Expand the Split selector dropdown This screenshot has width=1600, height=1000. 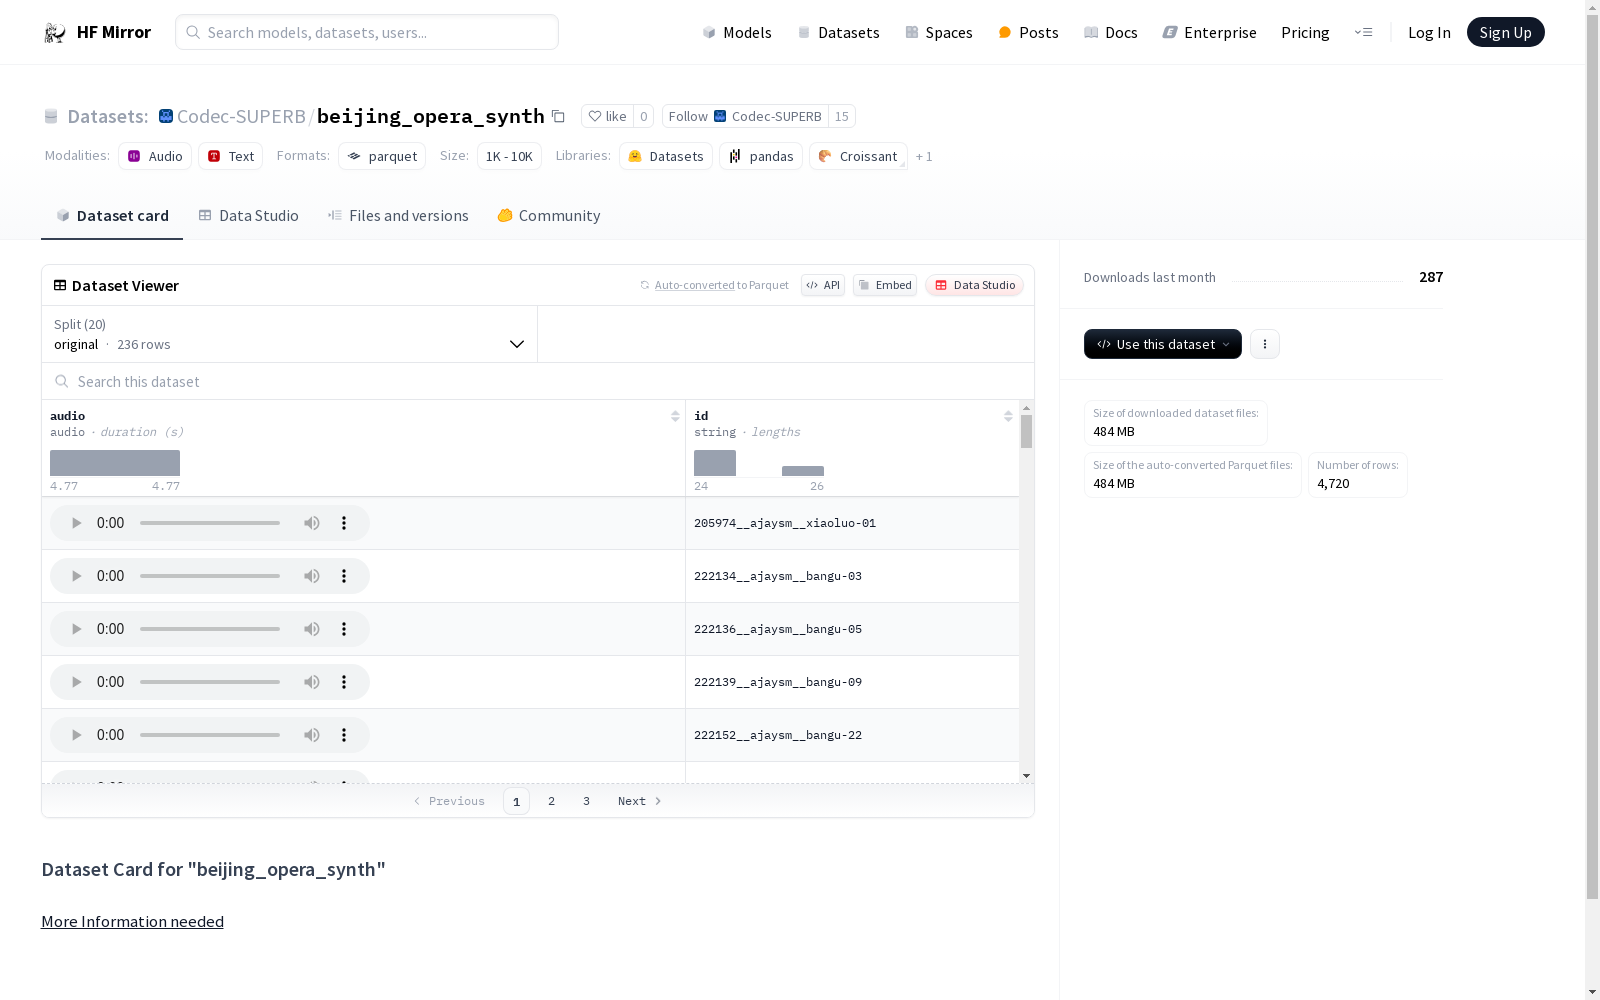coord(289,334)
